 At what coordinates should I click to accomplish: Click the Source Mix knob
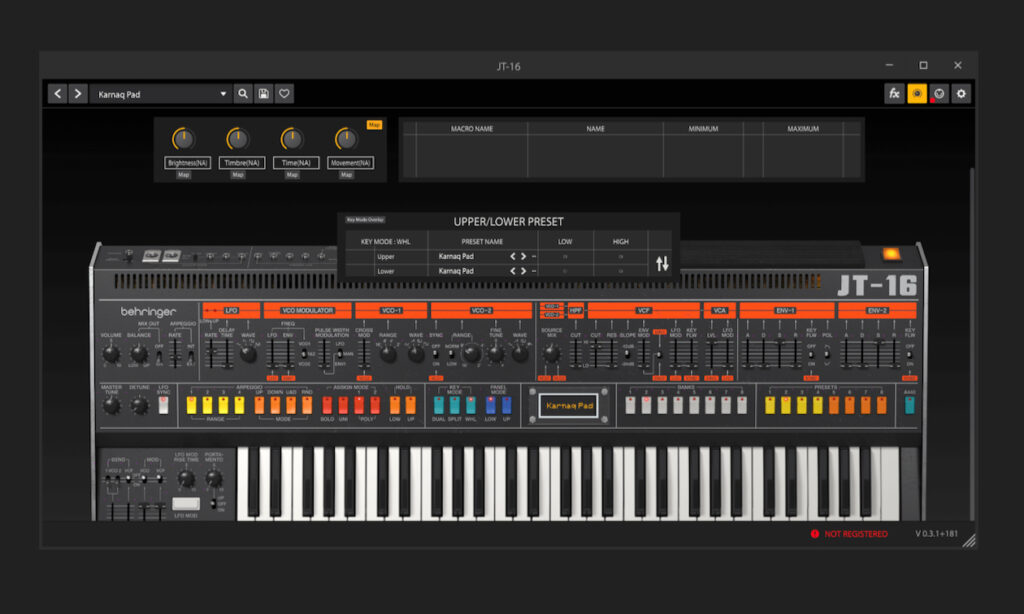click(551, 354)
